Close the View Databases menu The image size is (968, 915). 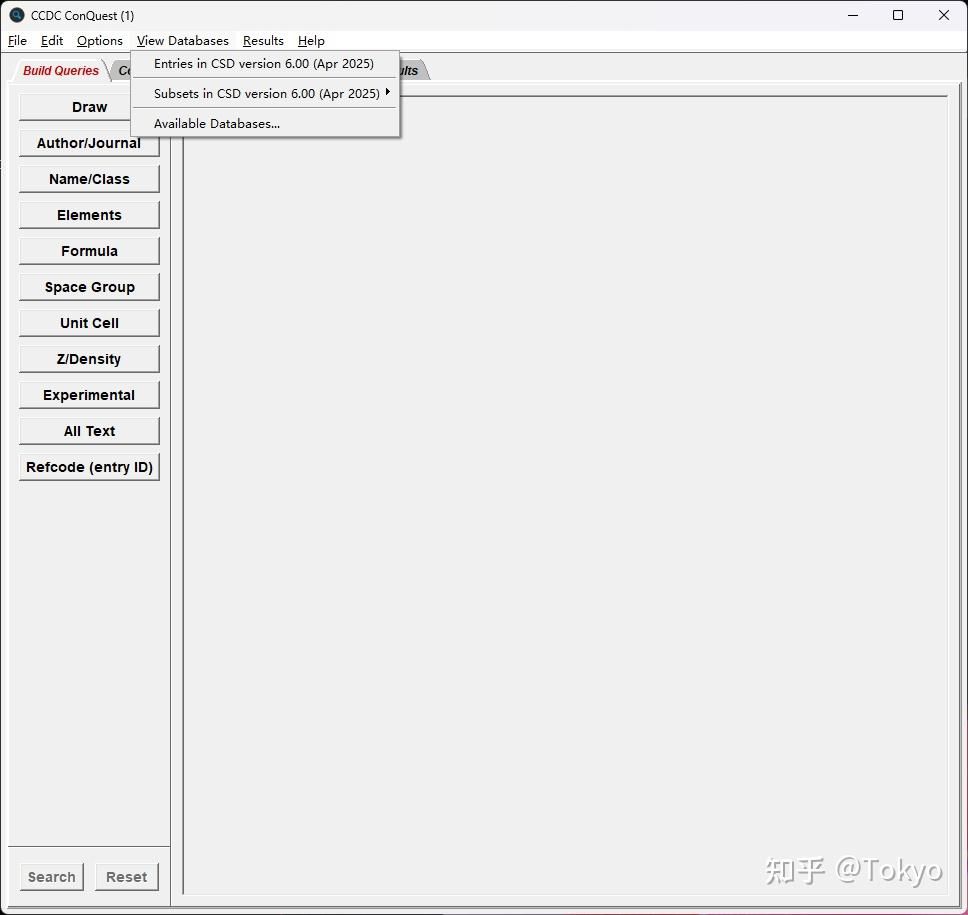183,41
